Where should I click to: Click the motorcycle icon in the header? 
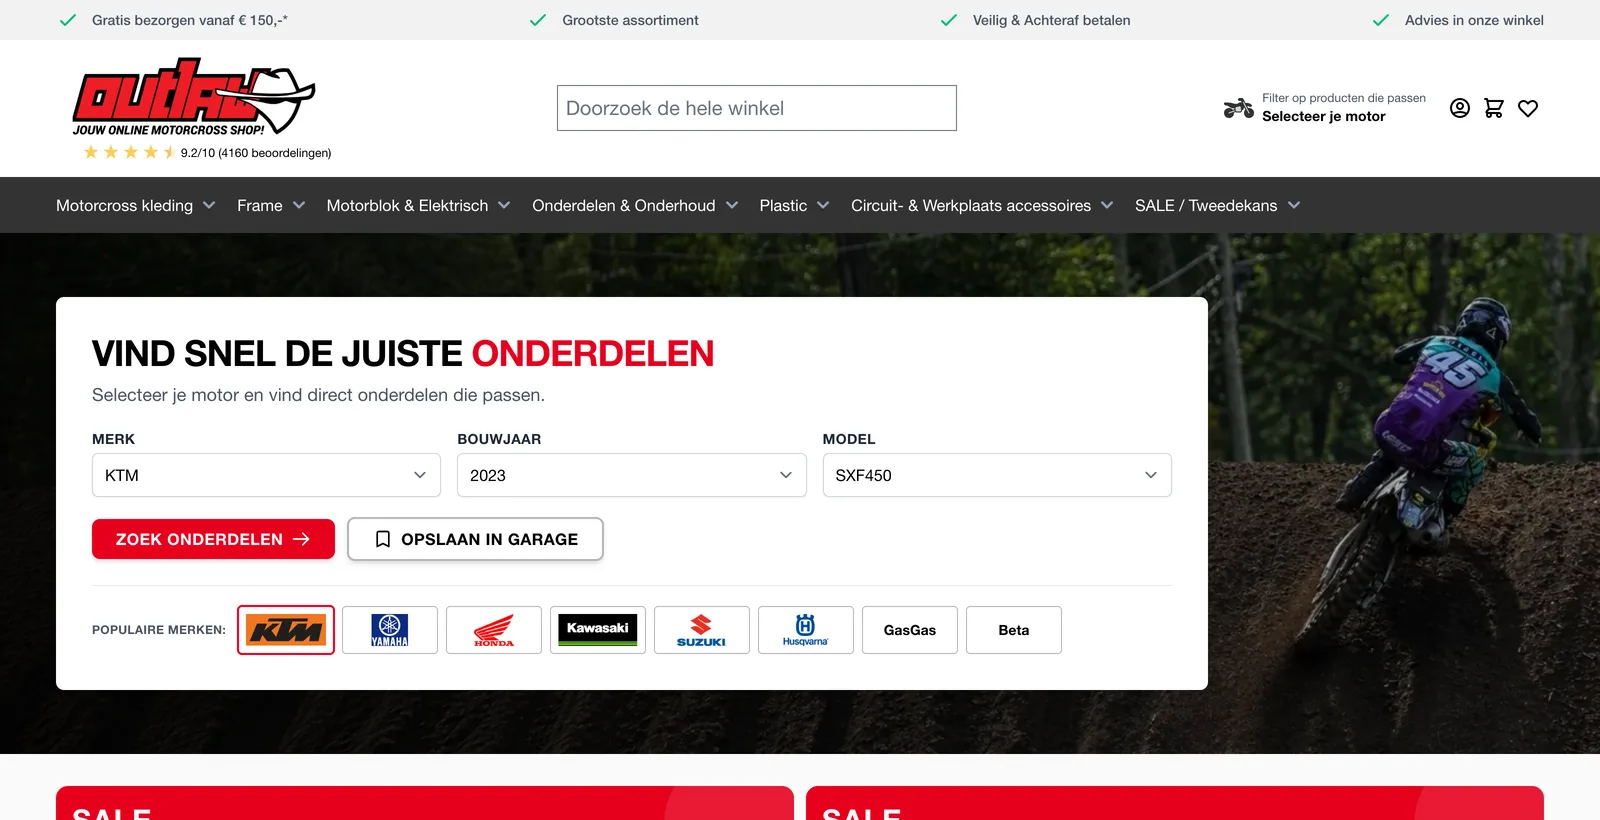[1238, 108]
